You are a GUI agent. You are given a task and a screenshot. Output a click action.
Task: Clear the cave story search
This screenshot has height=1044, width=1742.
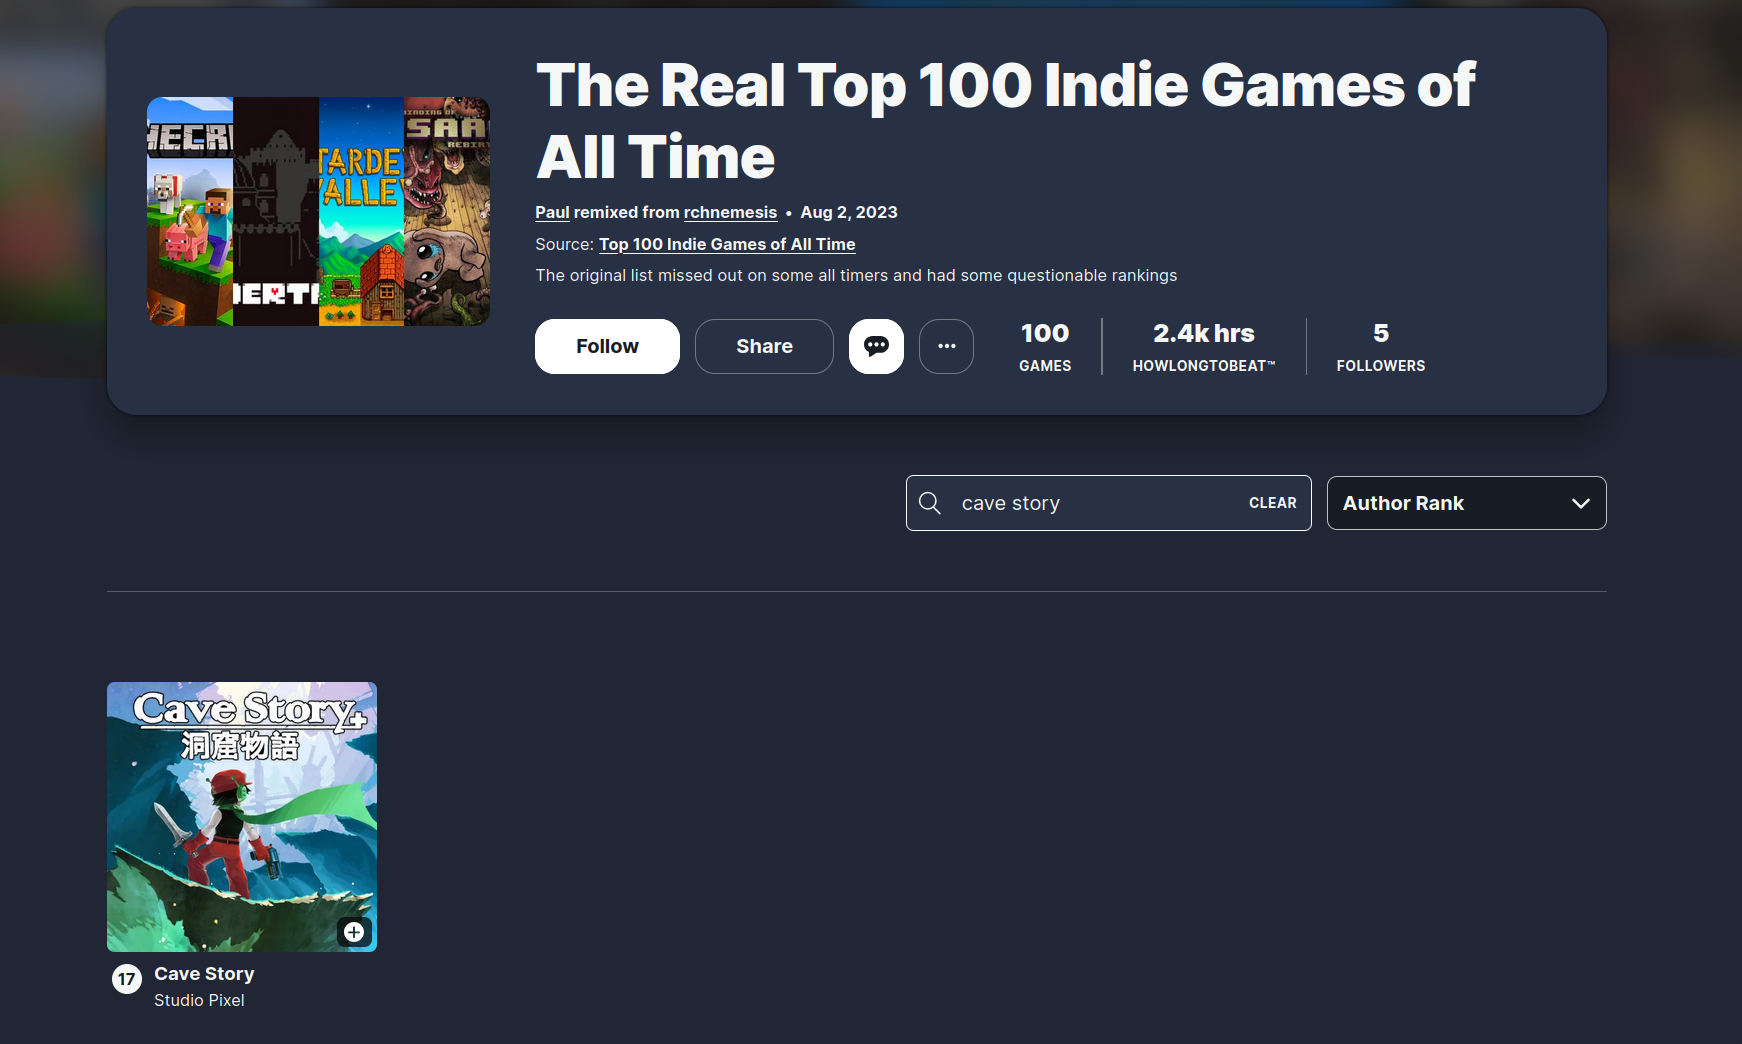pos(1272,503)
